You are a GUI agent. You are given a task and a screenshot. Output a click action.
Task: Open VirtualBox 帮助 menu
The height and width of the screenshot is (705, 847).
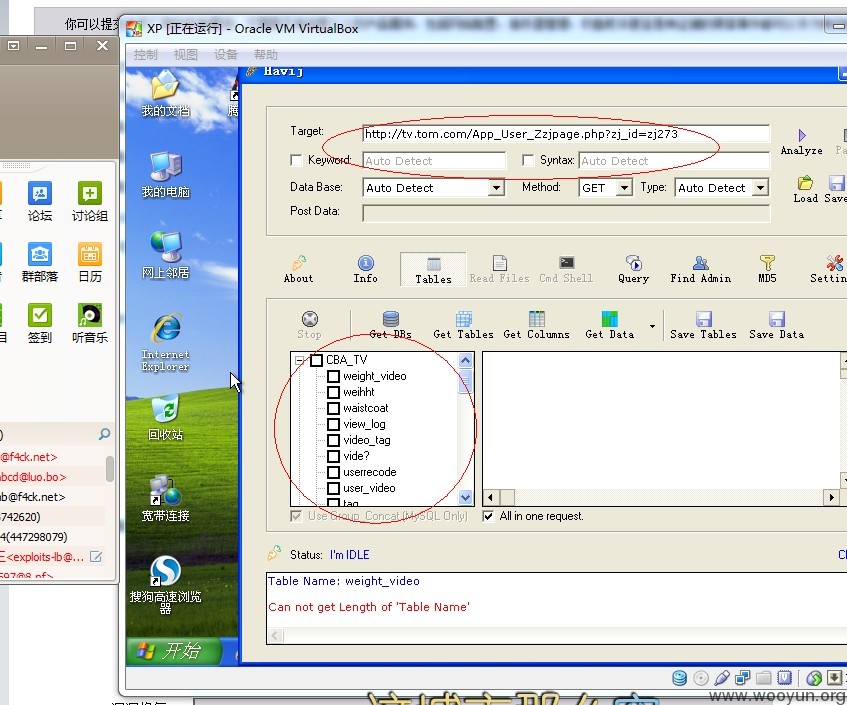265,55
